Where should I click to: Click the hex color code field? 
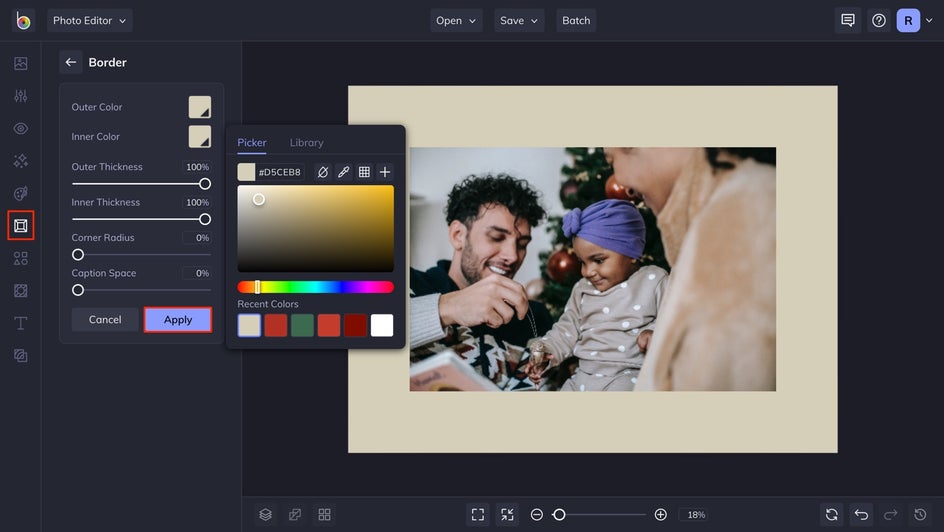[279, 172]
